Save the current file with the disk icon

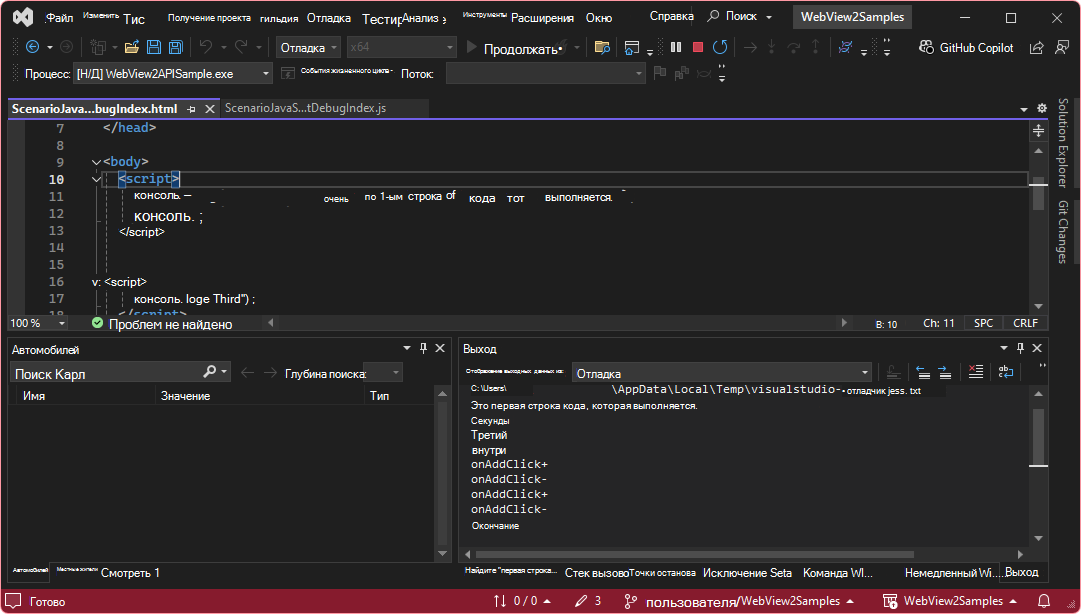point(154,47)
